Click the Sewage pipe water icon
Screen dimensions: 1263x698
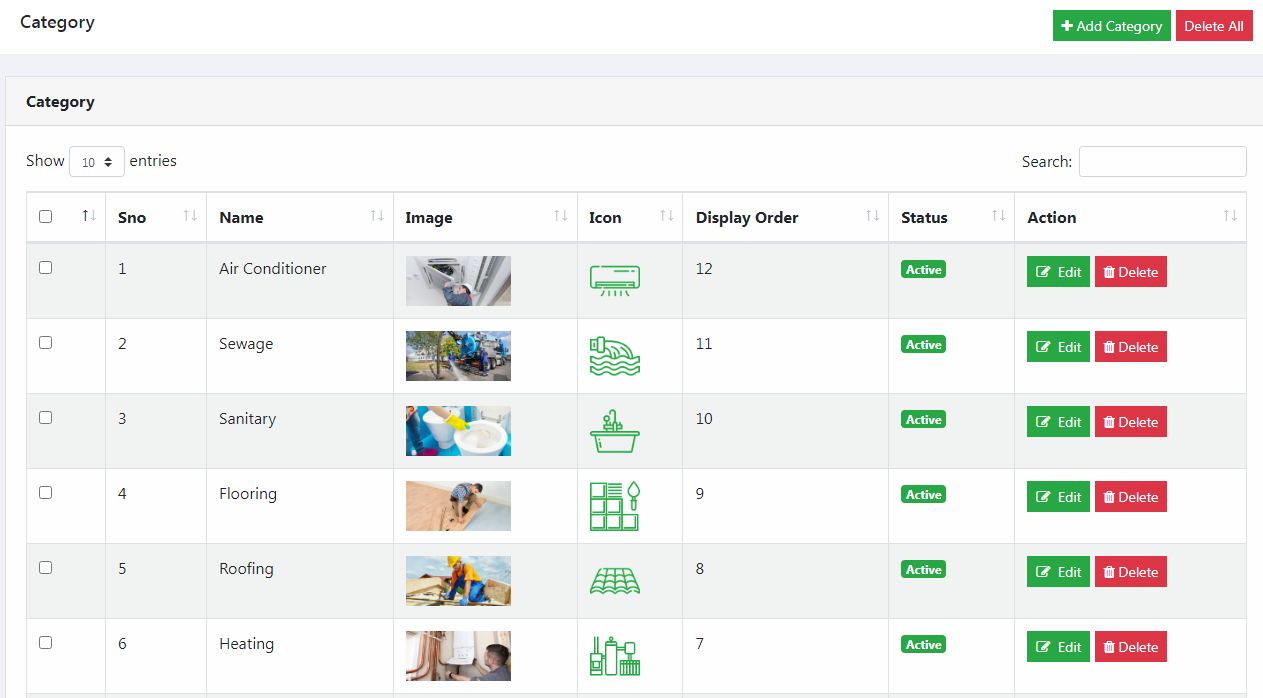(x=614, y=355)
